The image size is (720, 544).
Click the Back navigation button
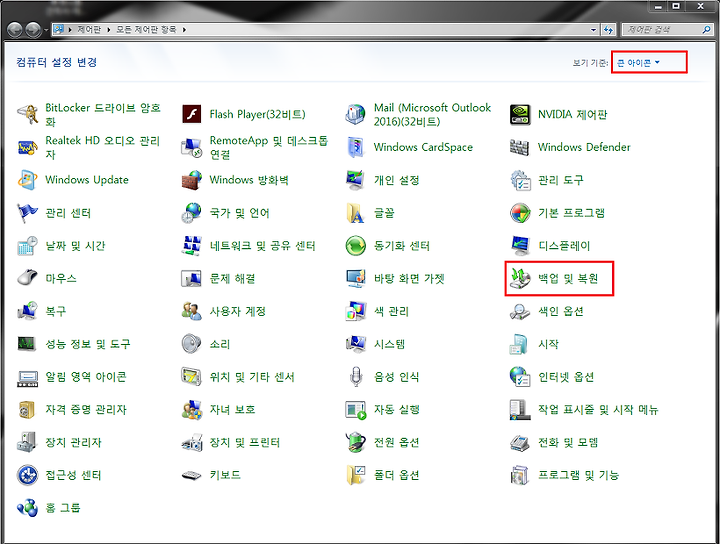[15, 30]
